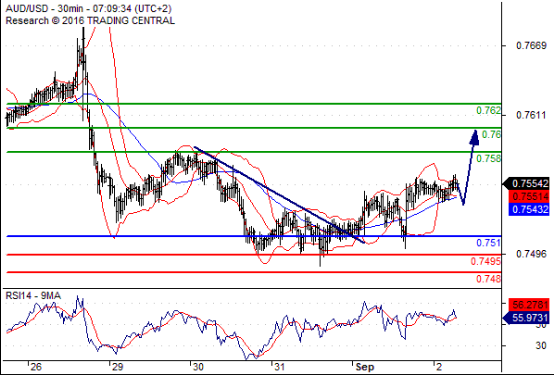Screen dimensions: 554x375
Task: Click the blue 55.9731 RSI value tag
Action: click(x=526, y=318)
